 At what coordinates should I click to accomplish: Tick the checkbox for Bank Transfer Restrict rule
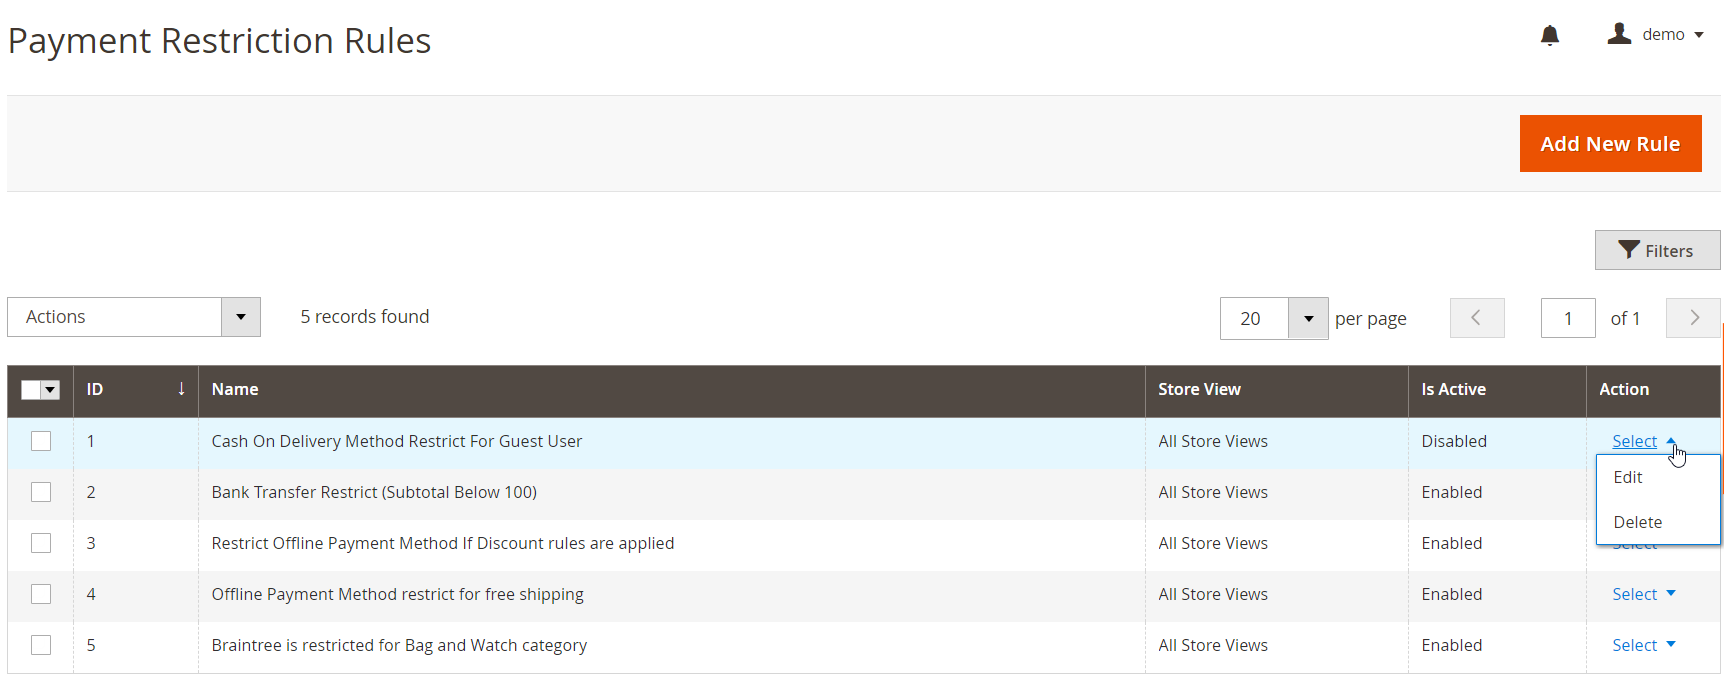tap(41, 492)
